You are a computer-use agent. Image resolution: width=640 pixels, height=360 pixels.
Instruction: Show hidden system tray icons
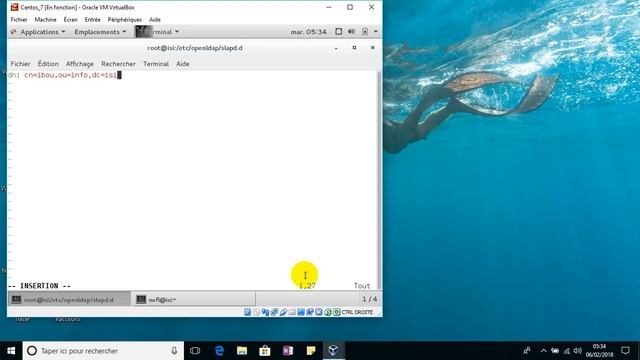point(543,351)
